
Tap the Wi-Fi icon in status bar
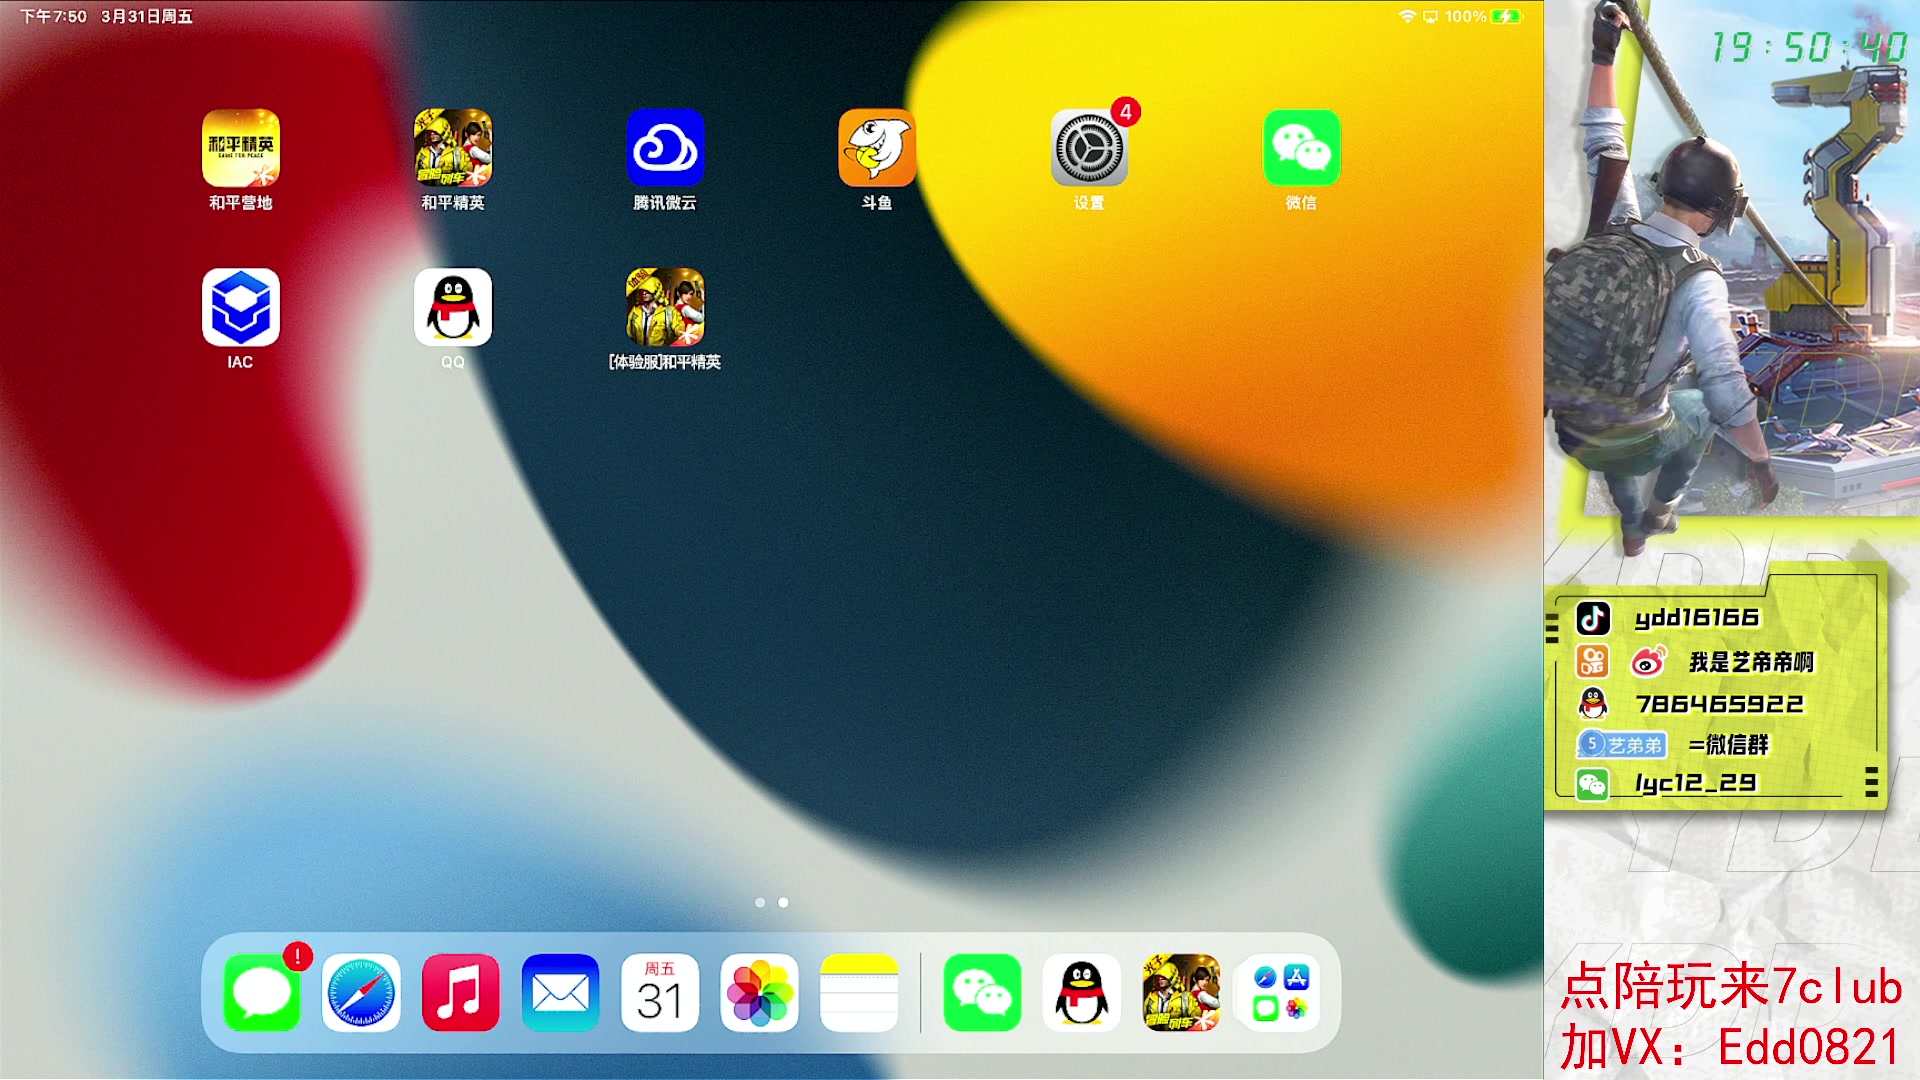(x=1407, y=16)
